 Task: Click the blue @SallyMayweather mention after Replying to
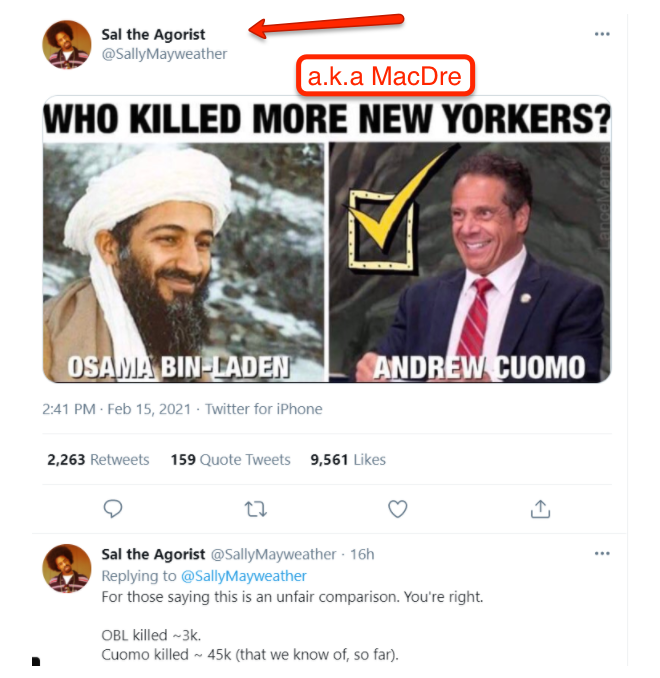[243, 575]
